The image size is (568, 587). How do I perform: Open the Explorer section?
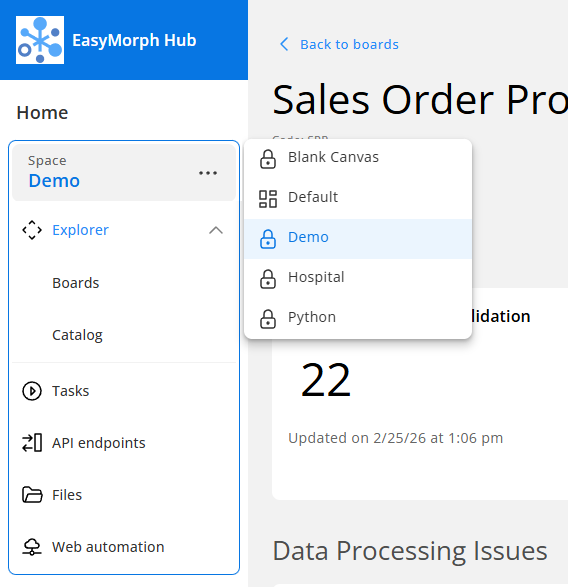pyautogui.click(x=81, y=230)
